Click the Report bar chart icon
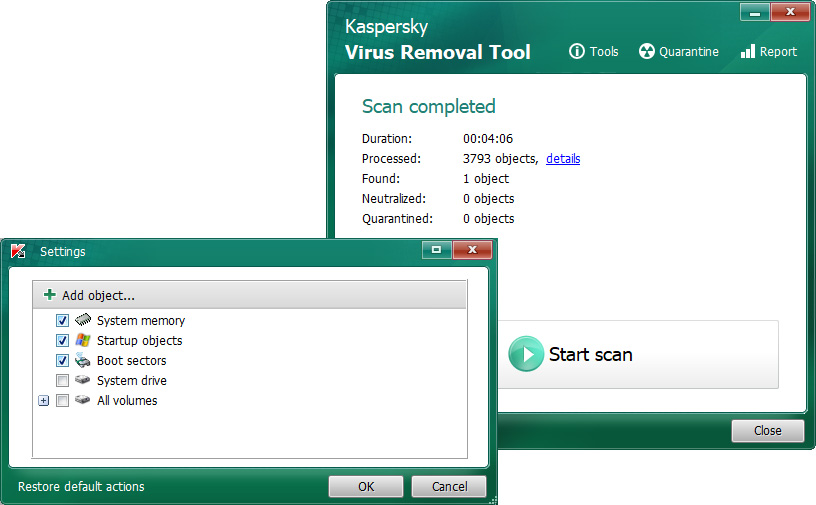The width and height of the screenshot is (816, 505). pyautogui.click(x=748, y=51)
